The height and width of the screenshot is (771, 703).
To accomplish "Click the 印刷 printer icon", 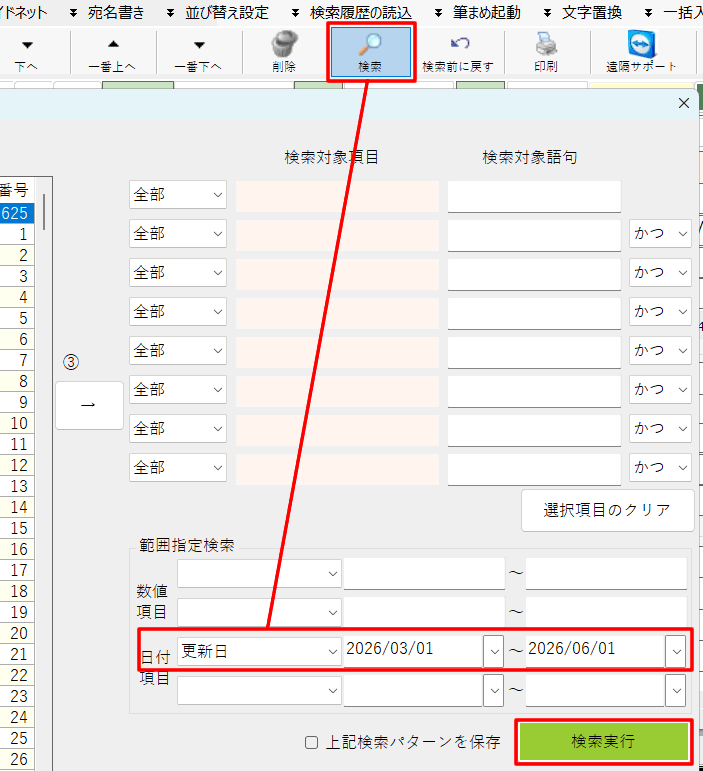I will 546,45.
